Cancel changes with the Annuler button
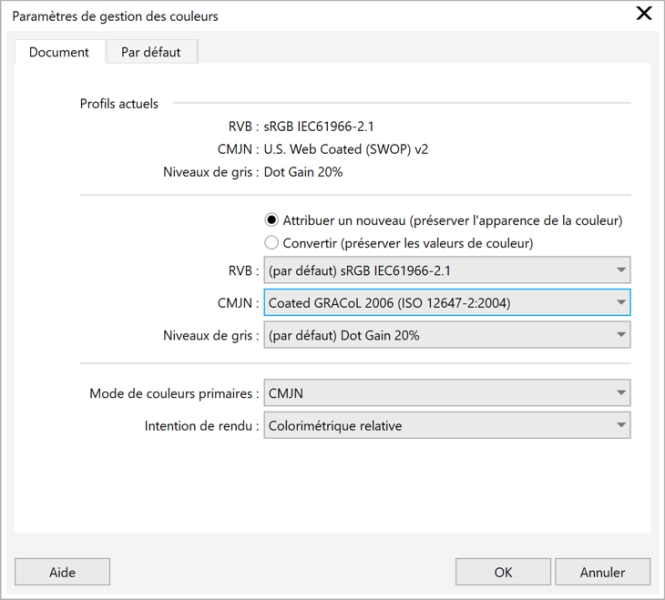665x600 pixels. (602, 572)
